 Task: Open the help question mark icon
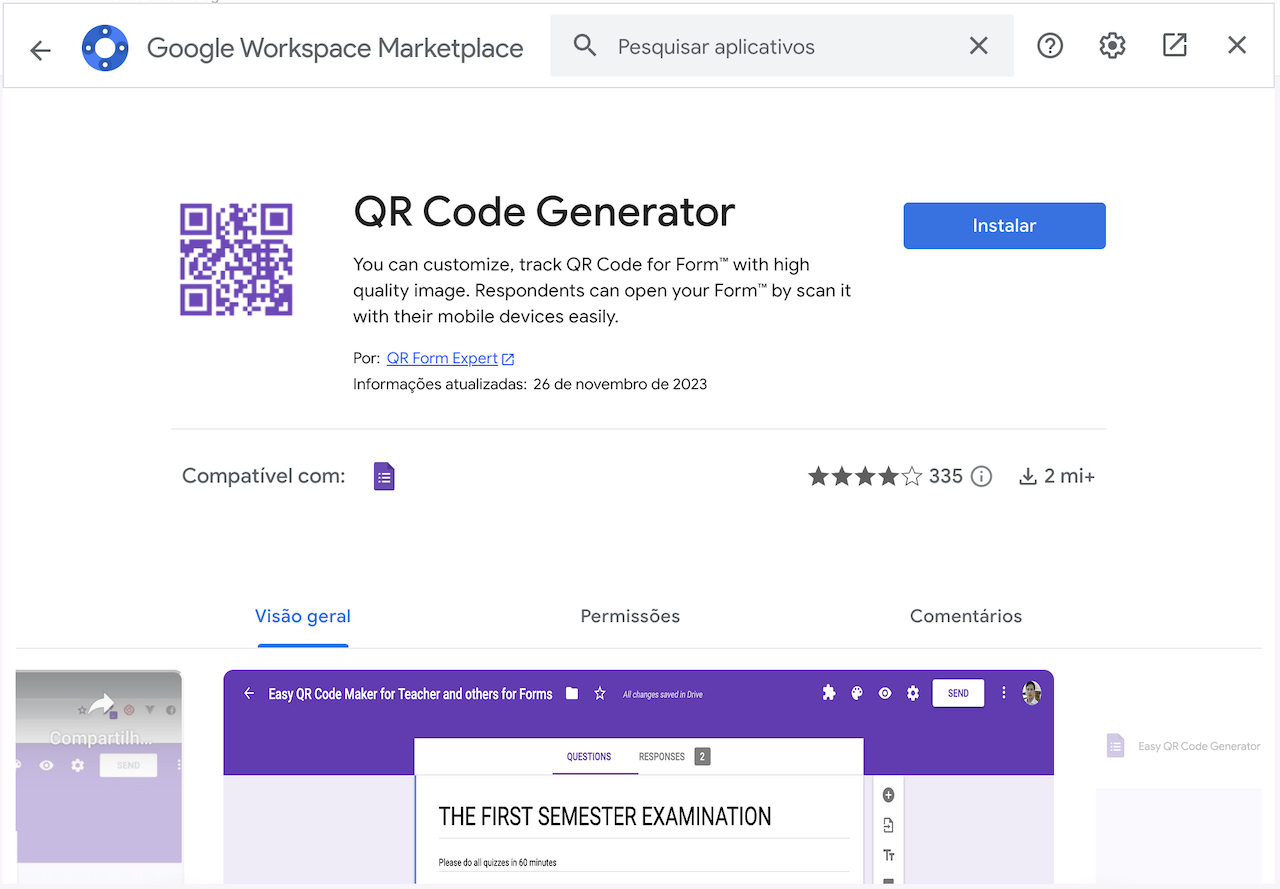[1050, 45]
